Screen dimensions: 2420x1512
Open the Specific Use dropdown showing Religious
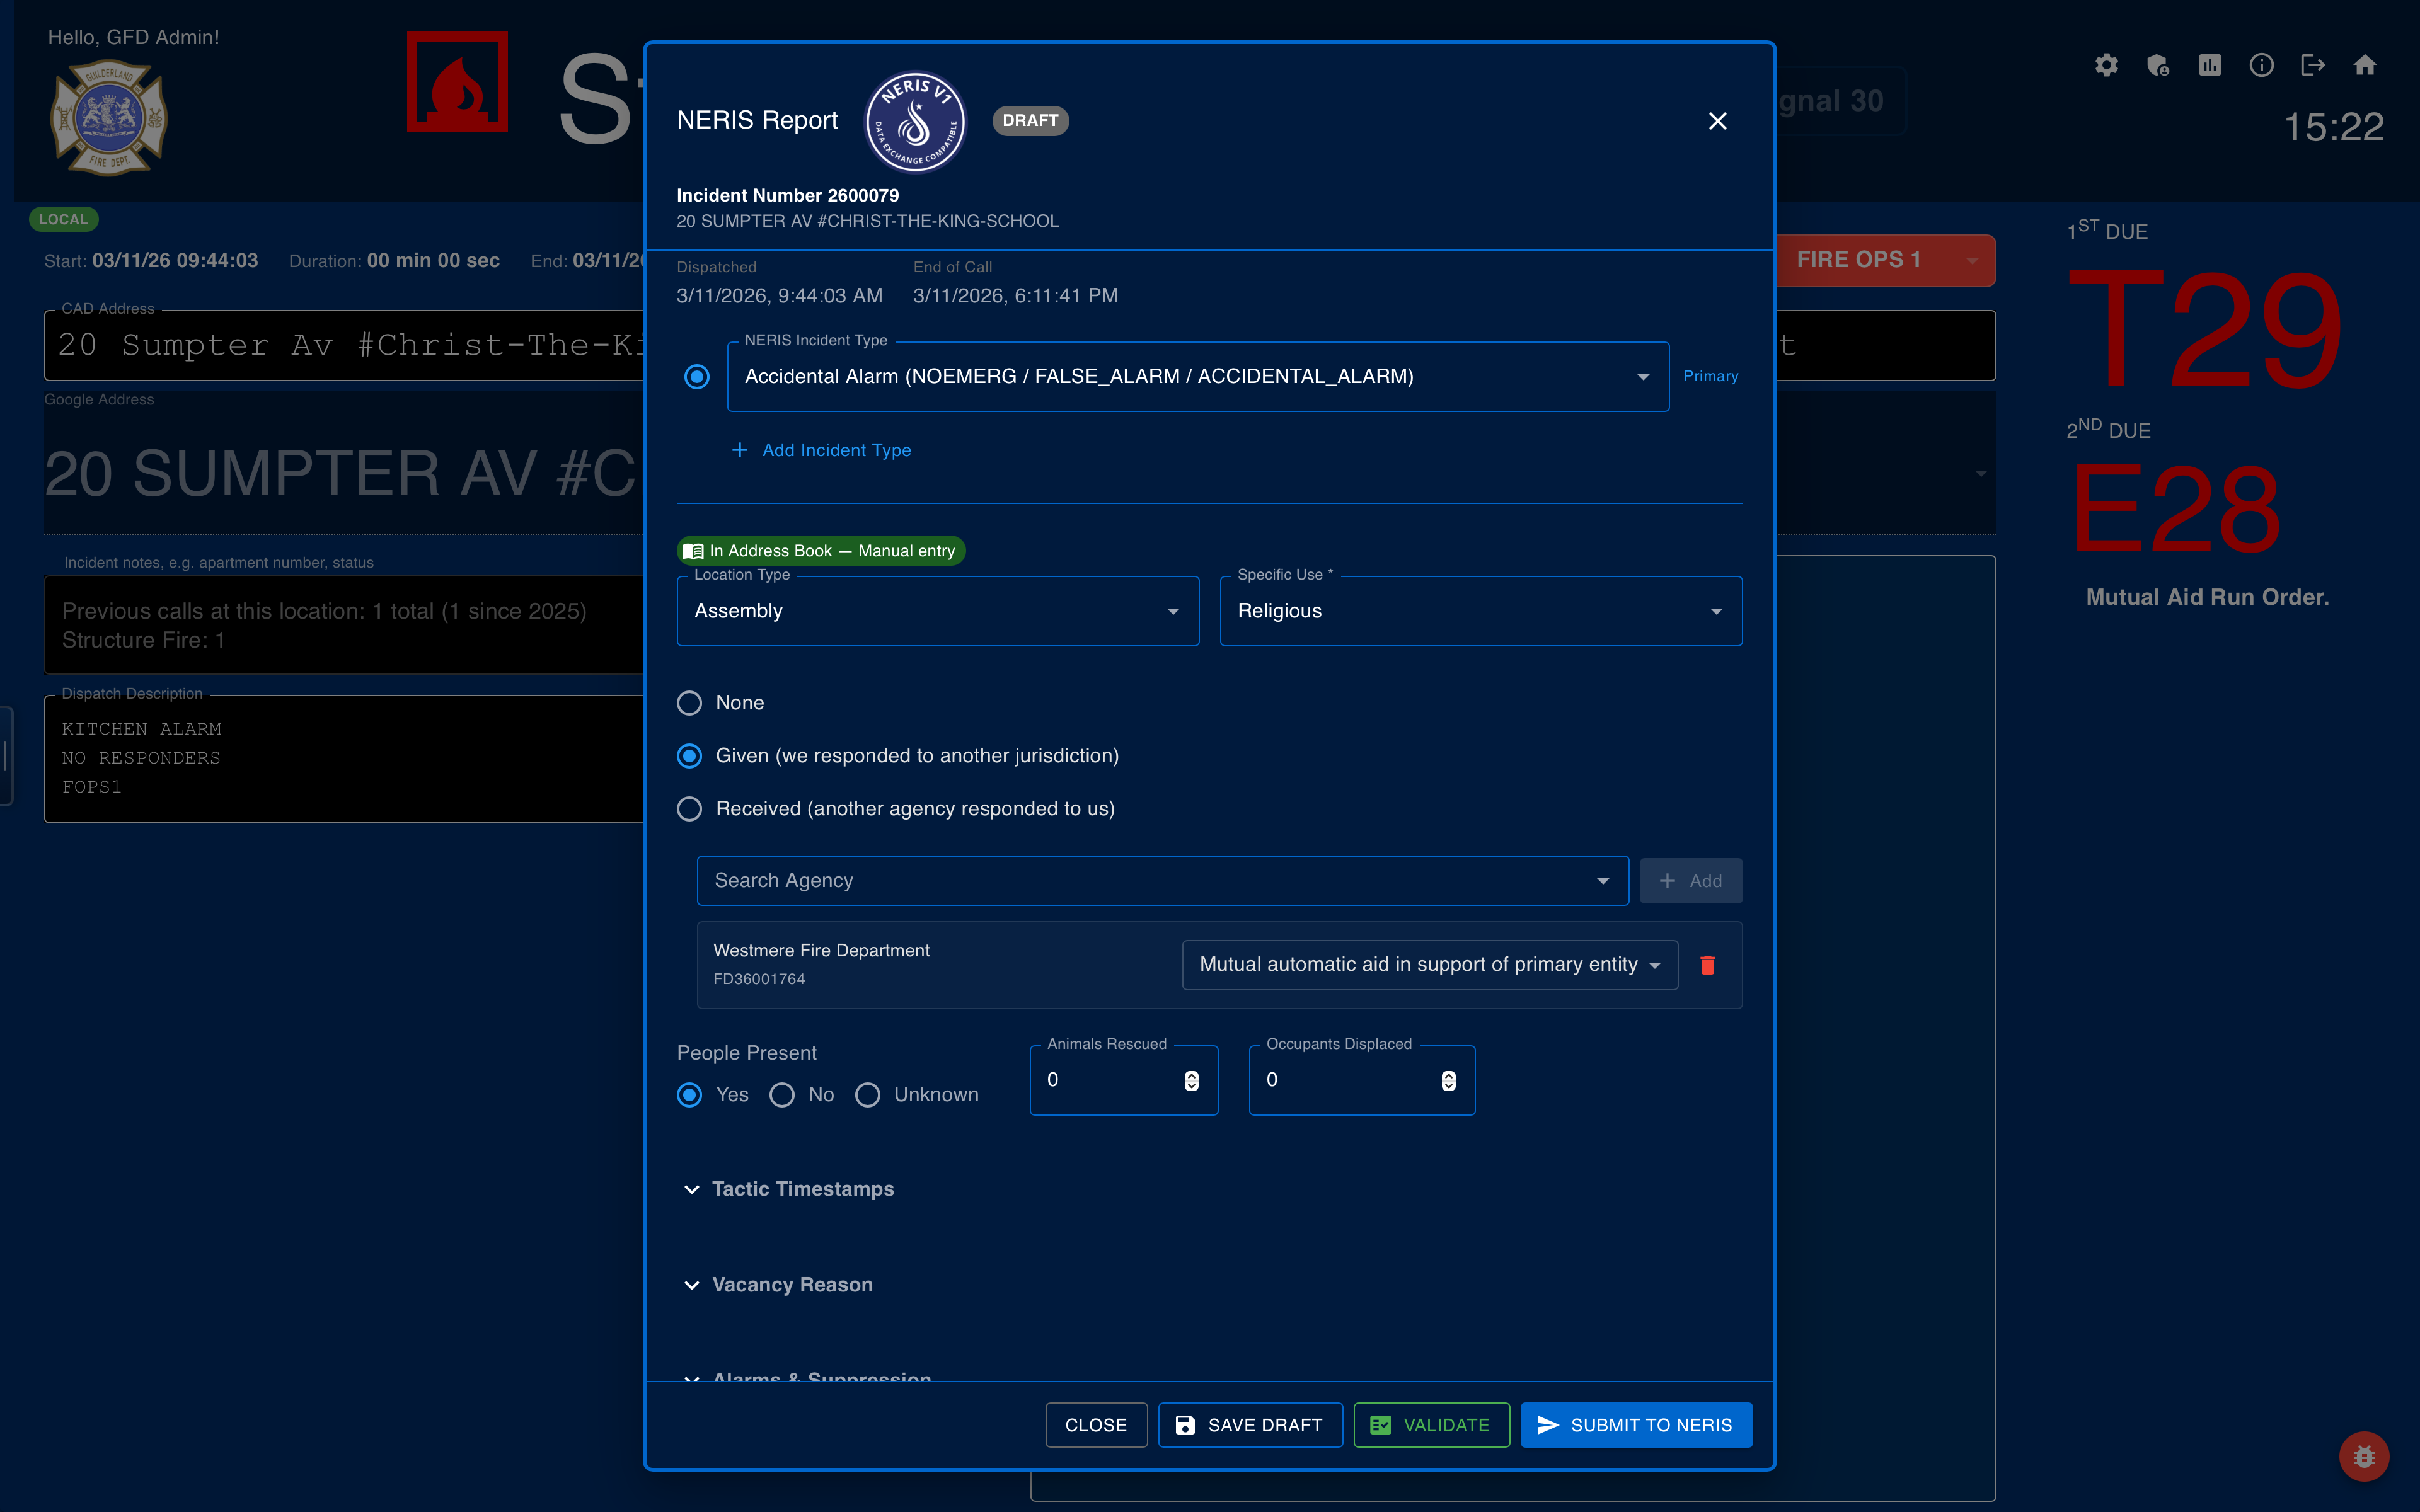1481,611
